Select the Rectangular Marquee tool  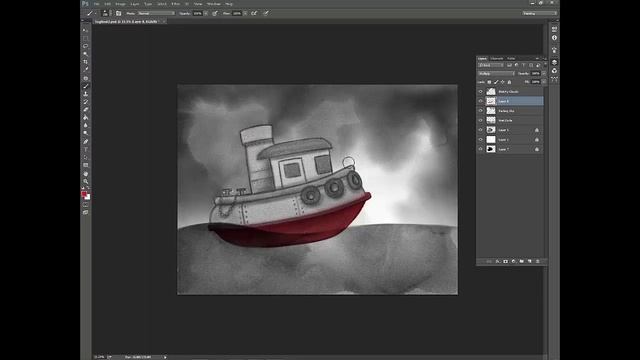click(85, 38)
